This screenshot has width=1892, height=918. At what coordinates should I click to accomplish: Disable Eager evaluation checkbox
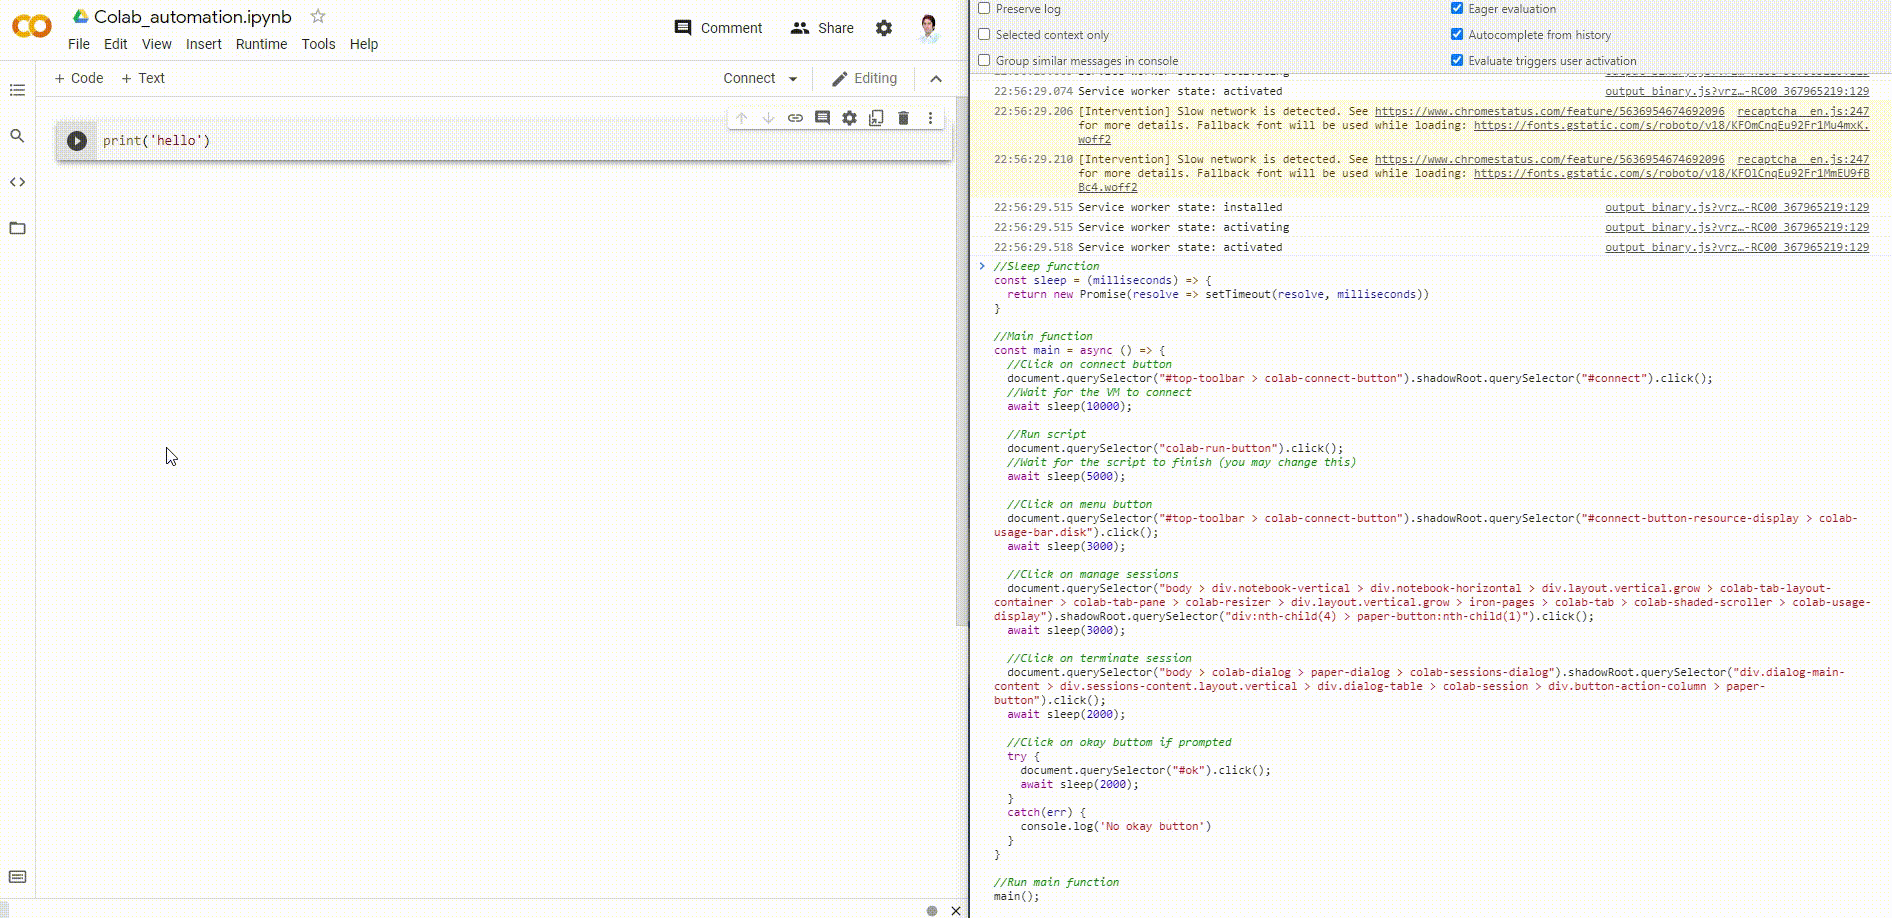click(x=1457, y=9)
